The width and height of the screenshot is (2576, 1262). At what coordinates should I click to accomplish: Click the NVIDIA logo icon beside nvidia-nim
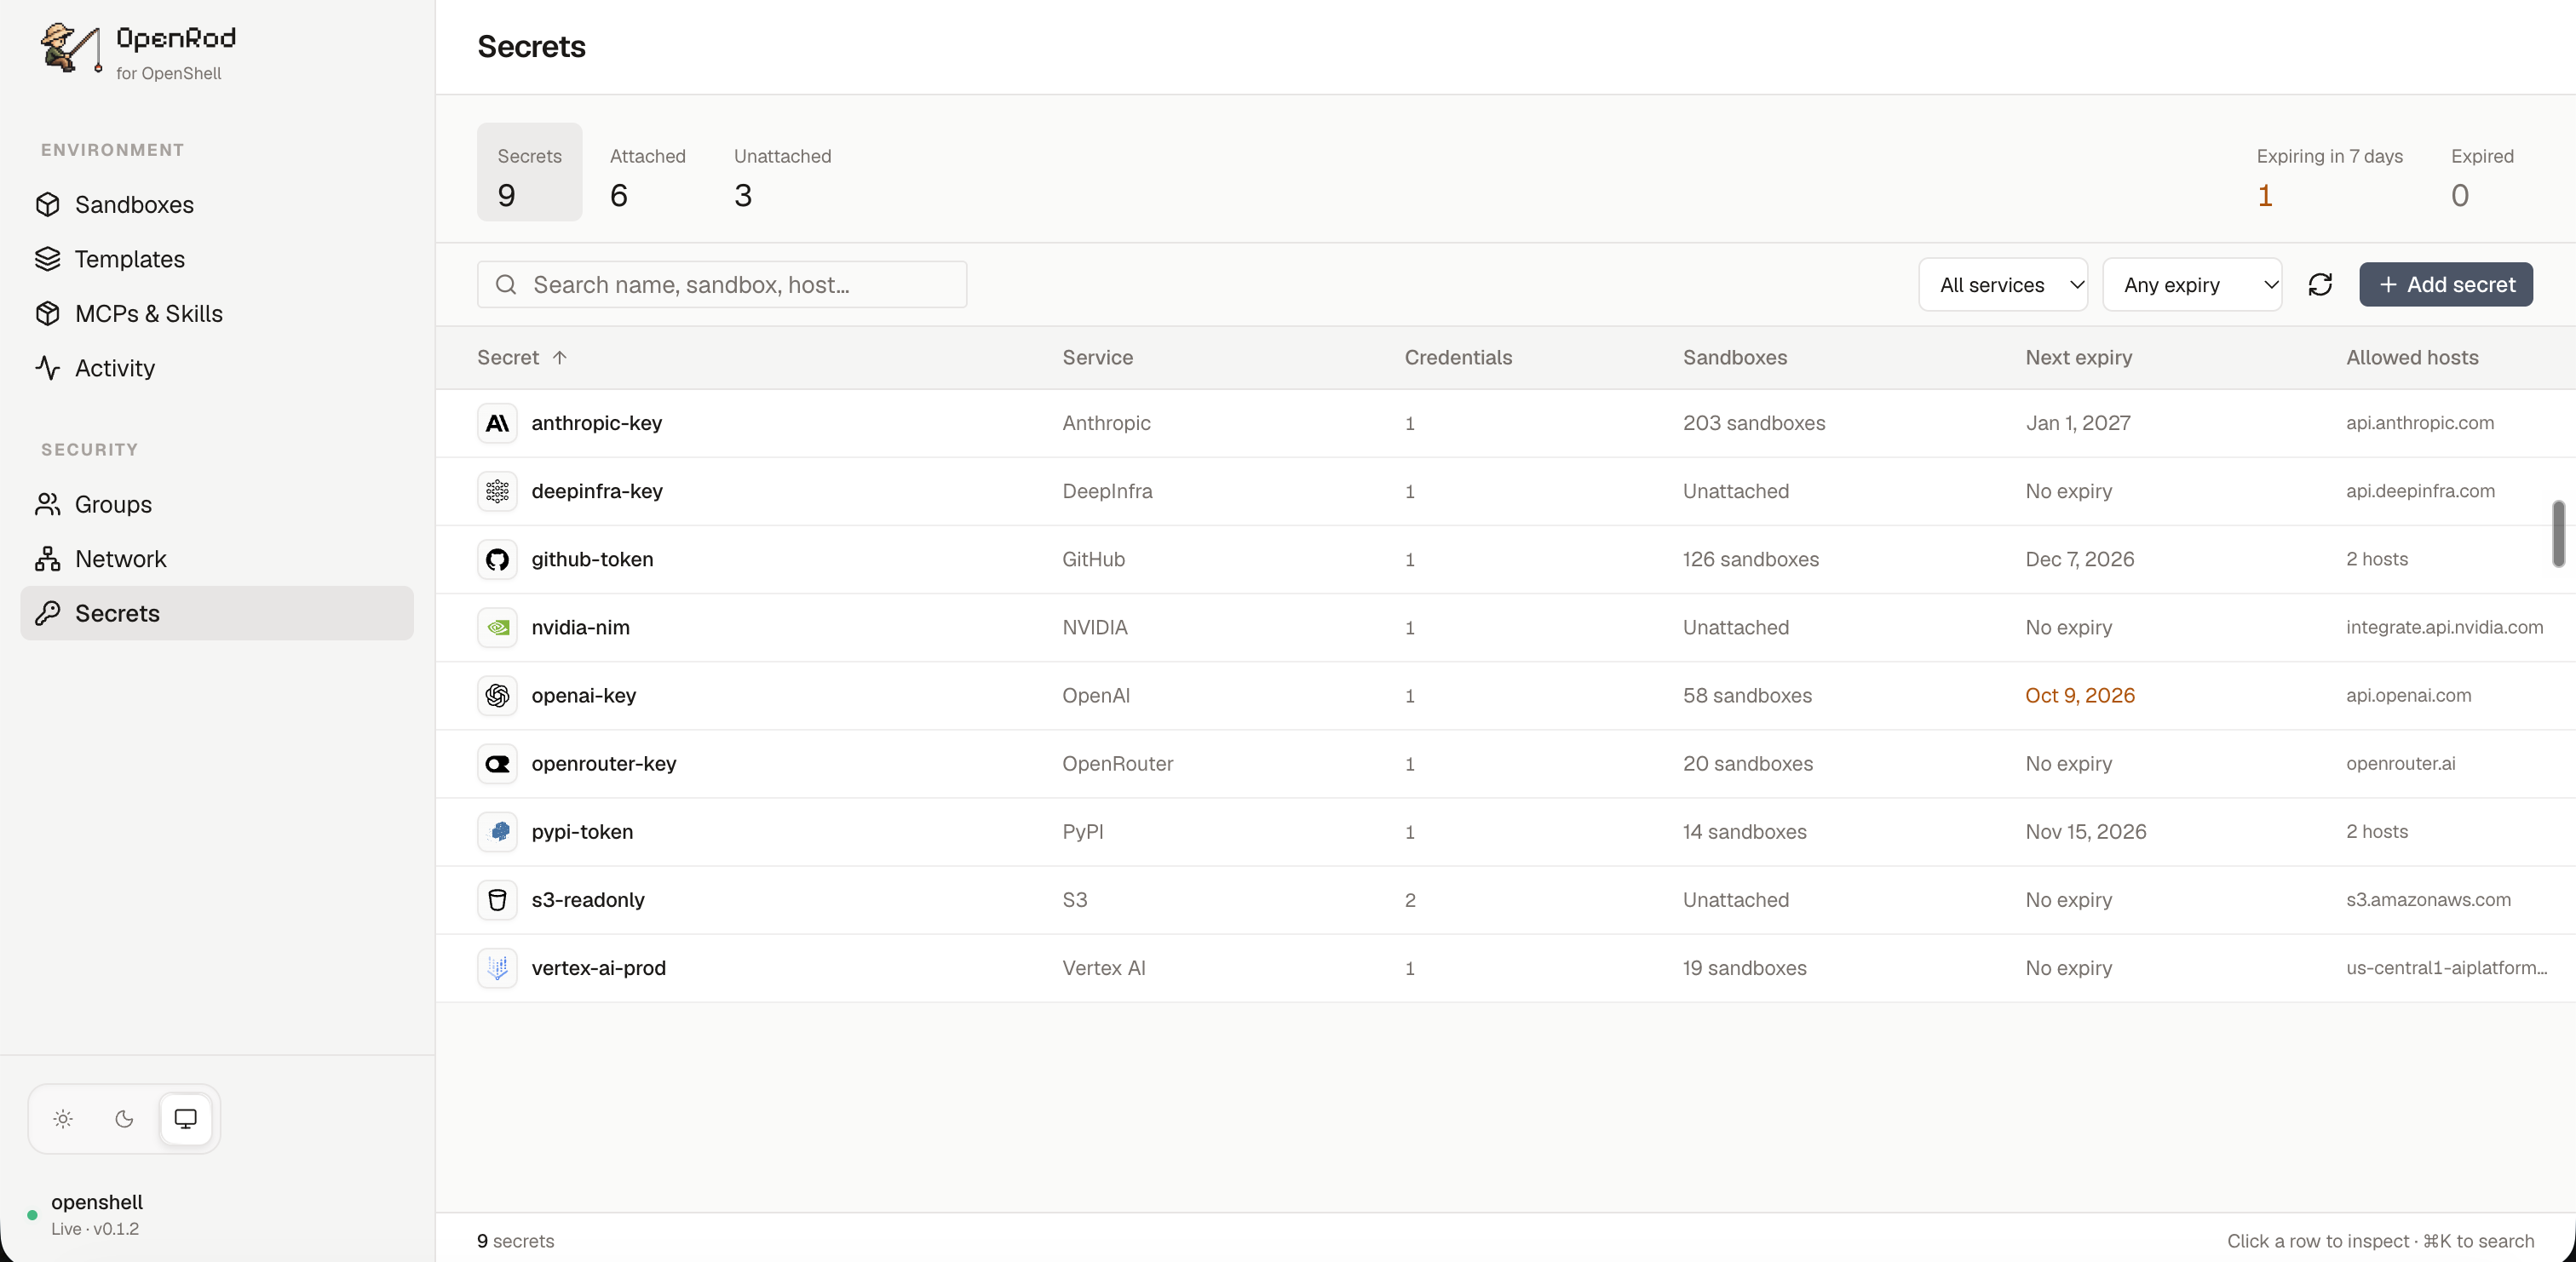click(x=497, y=627)
